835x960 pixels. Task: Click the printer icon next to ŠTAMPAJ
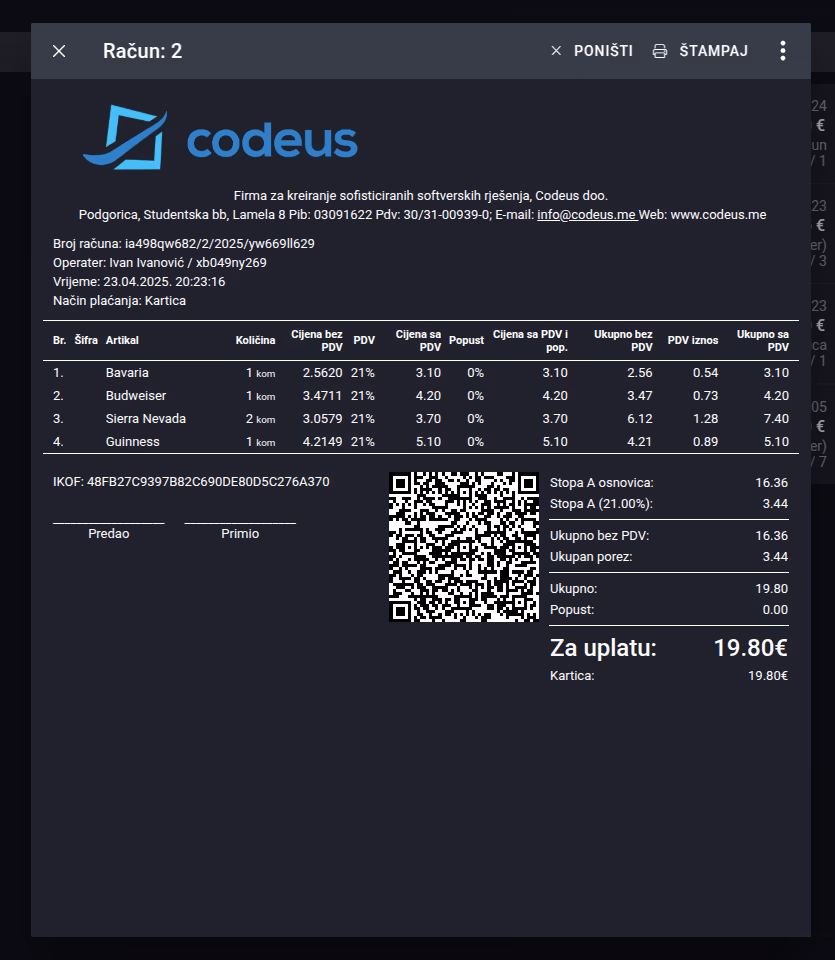point(660,51)
